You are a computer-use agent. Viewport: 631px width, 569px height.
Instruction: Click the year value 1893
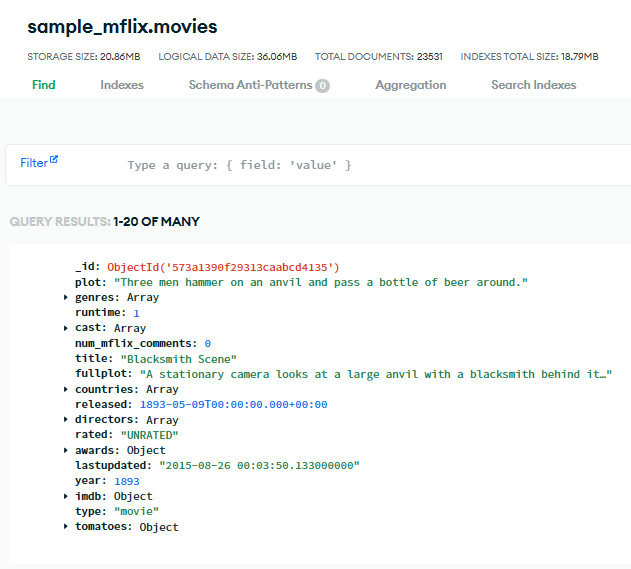point(126,481)
